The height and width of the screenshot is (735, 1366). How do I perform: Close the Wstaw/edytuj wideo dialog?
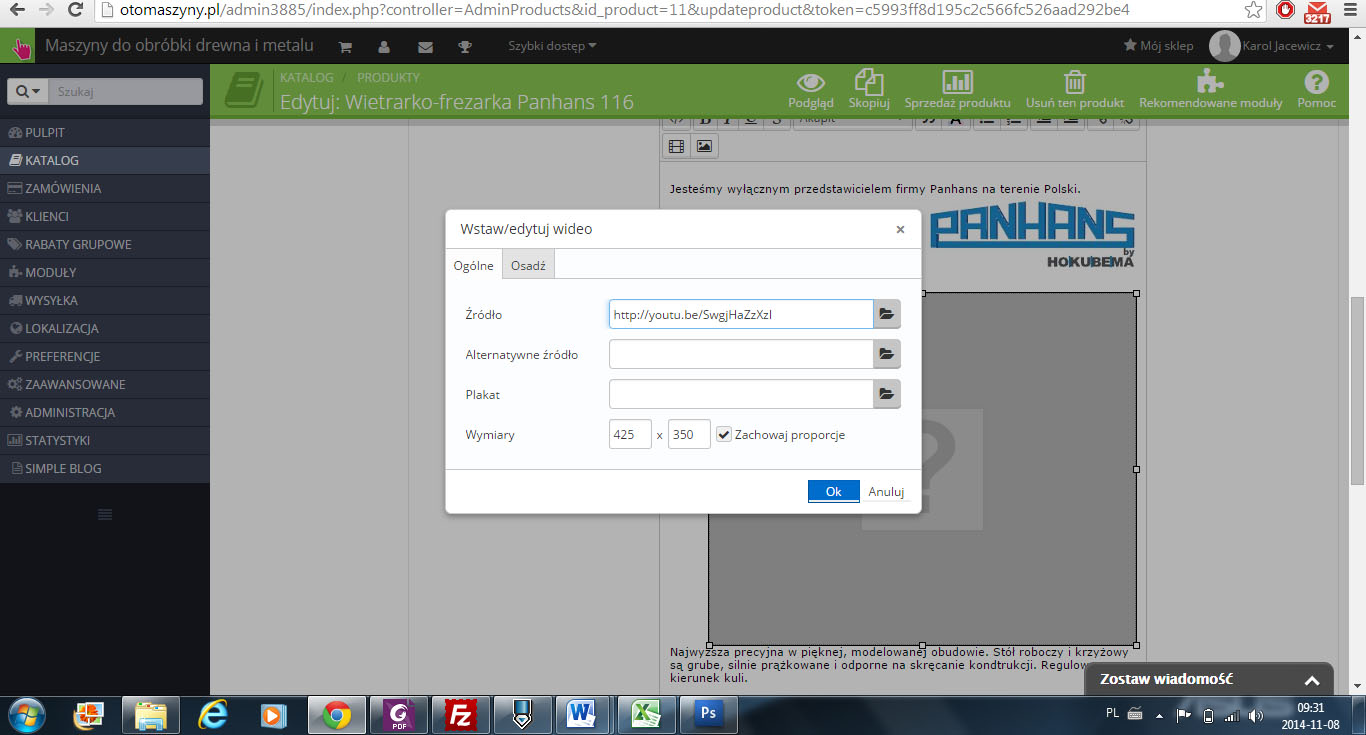coord(900,229)
